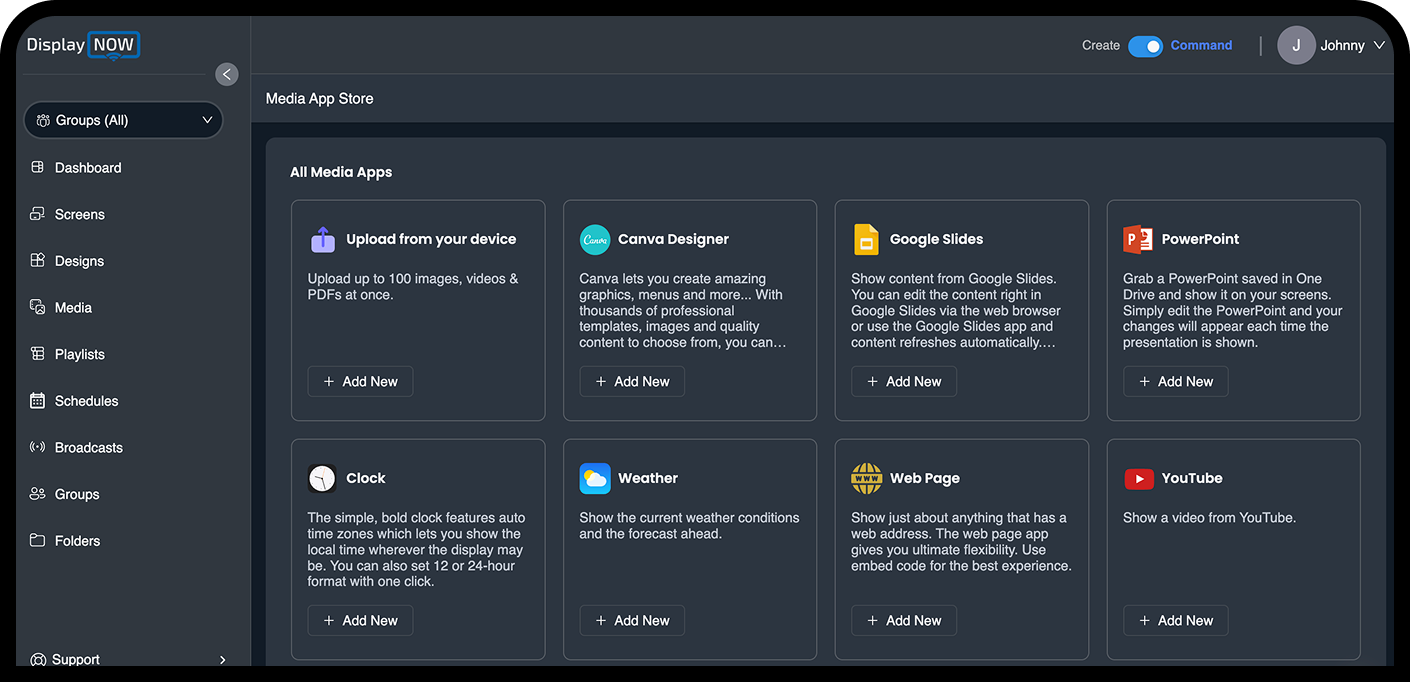Add New PowerPoint app
Image resolution: width=1410 pixels, height=682 pixels.
click(x=1176, y=381)
